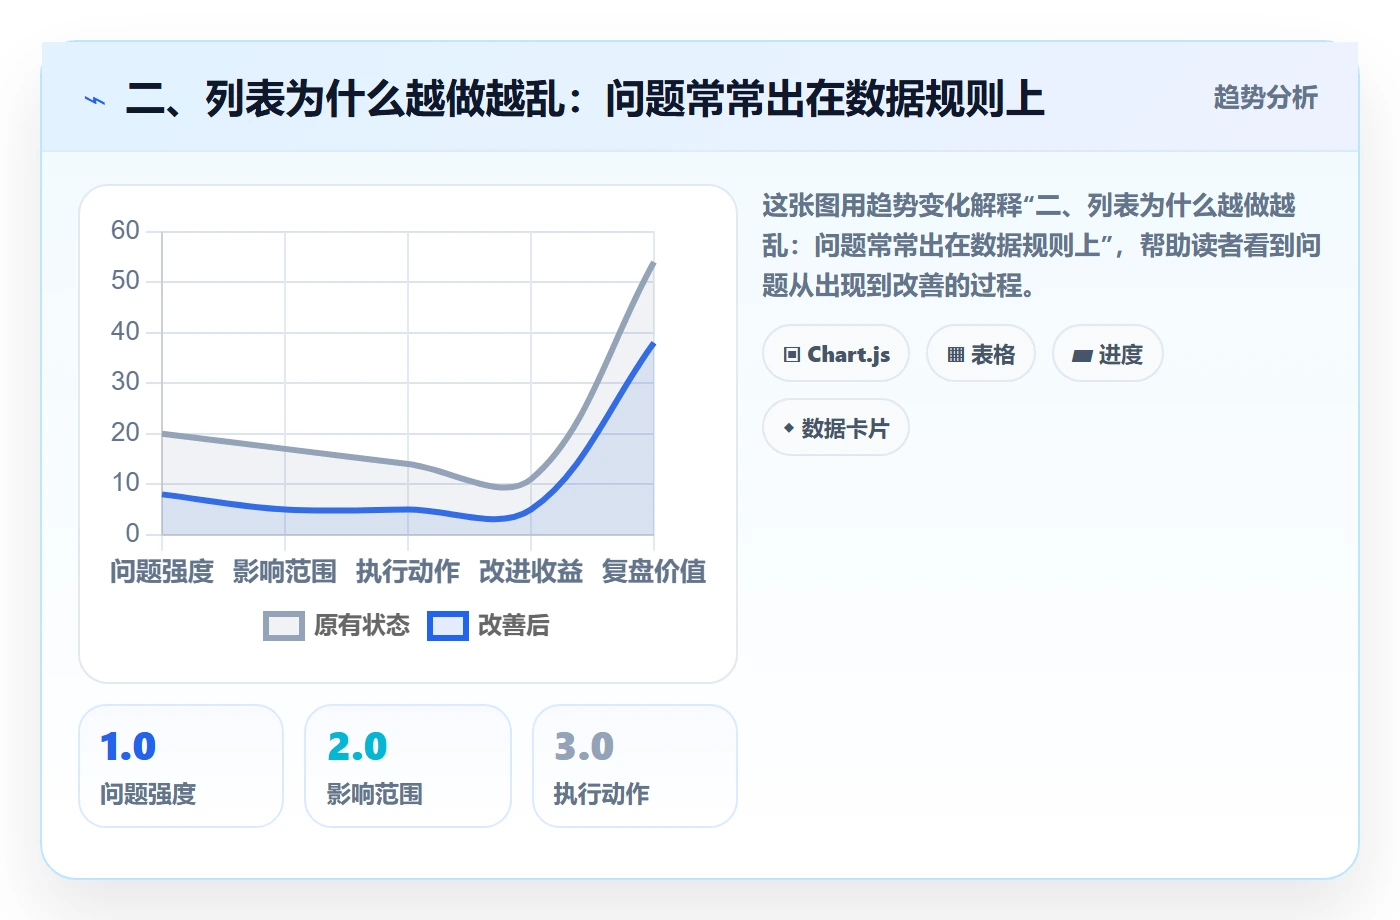Open the 2.0 影响范围 metric card
This screenshot has width=1400, height=920.
coord(408,766)
